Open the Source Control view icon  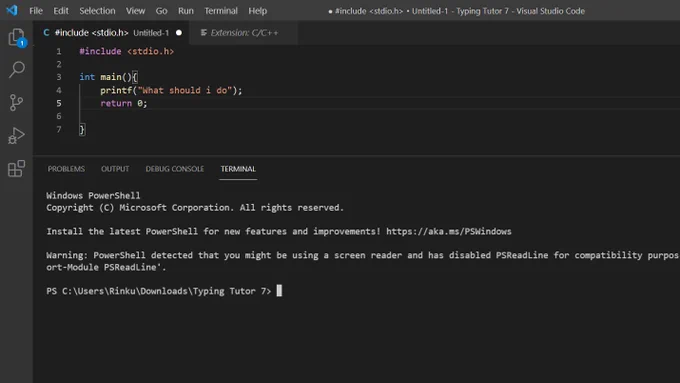pyautogui.click(x=16, y=102)
